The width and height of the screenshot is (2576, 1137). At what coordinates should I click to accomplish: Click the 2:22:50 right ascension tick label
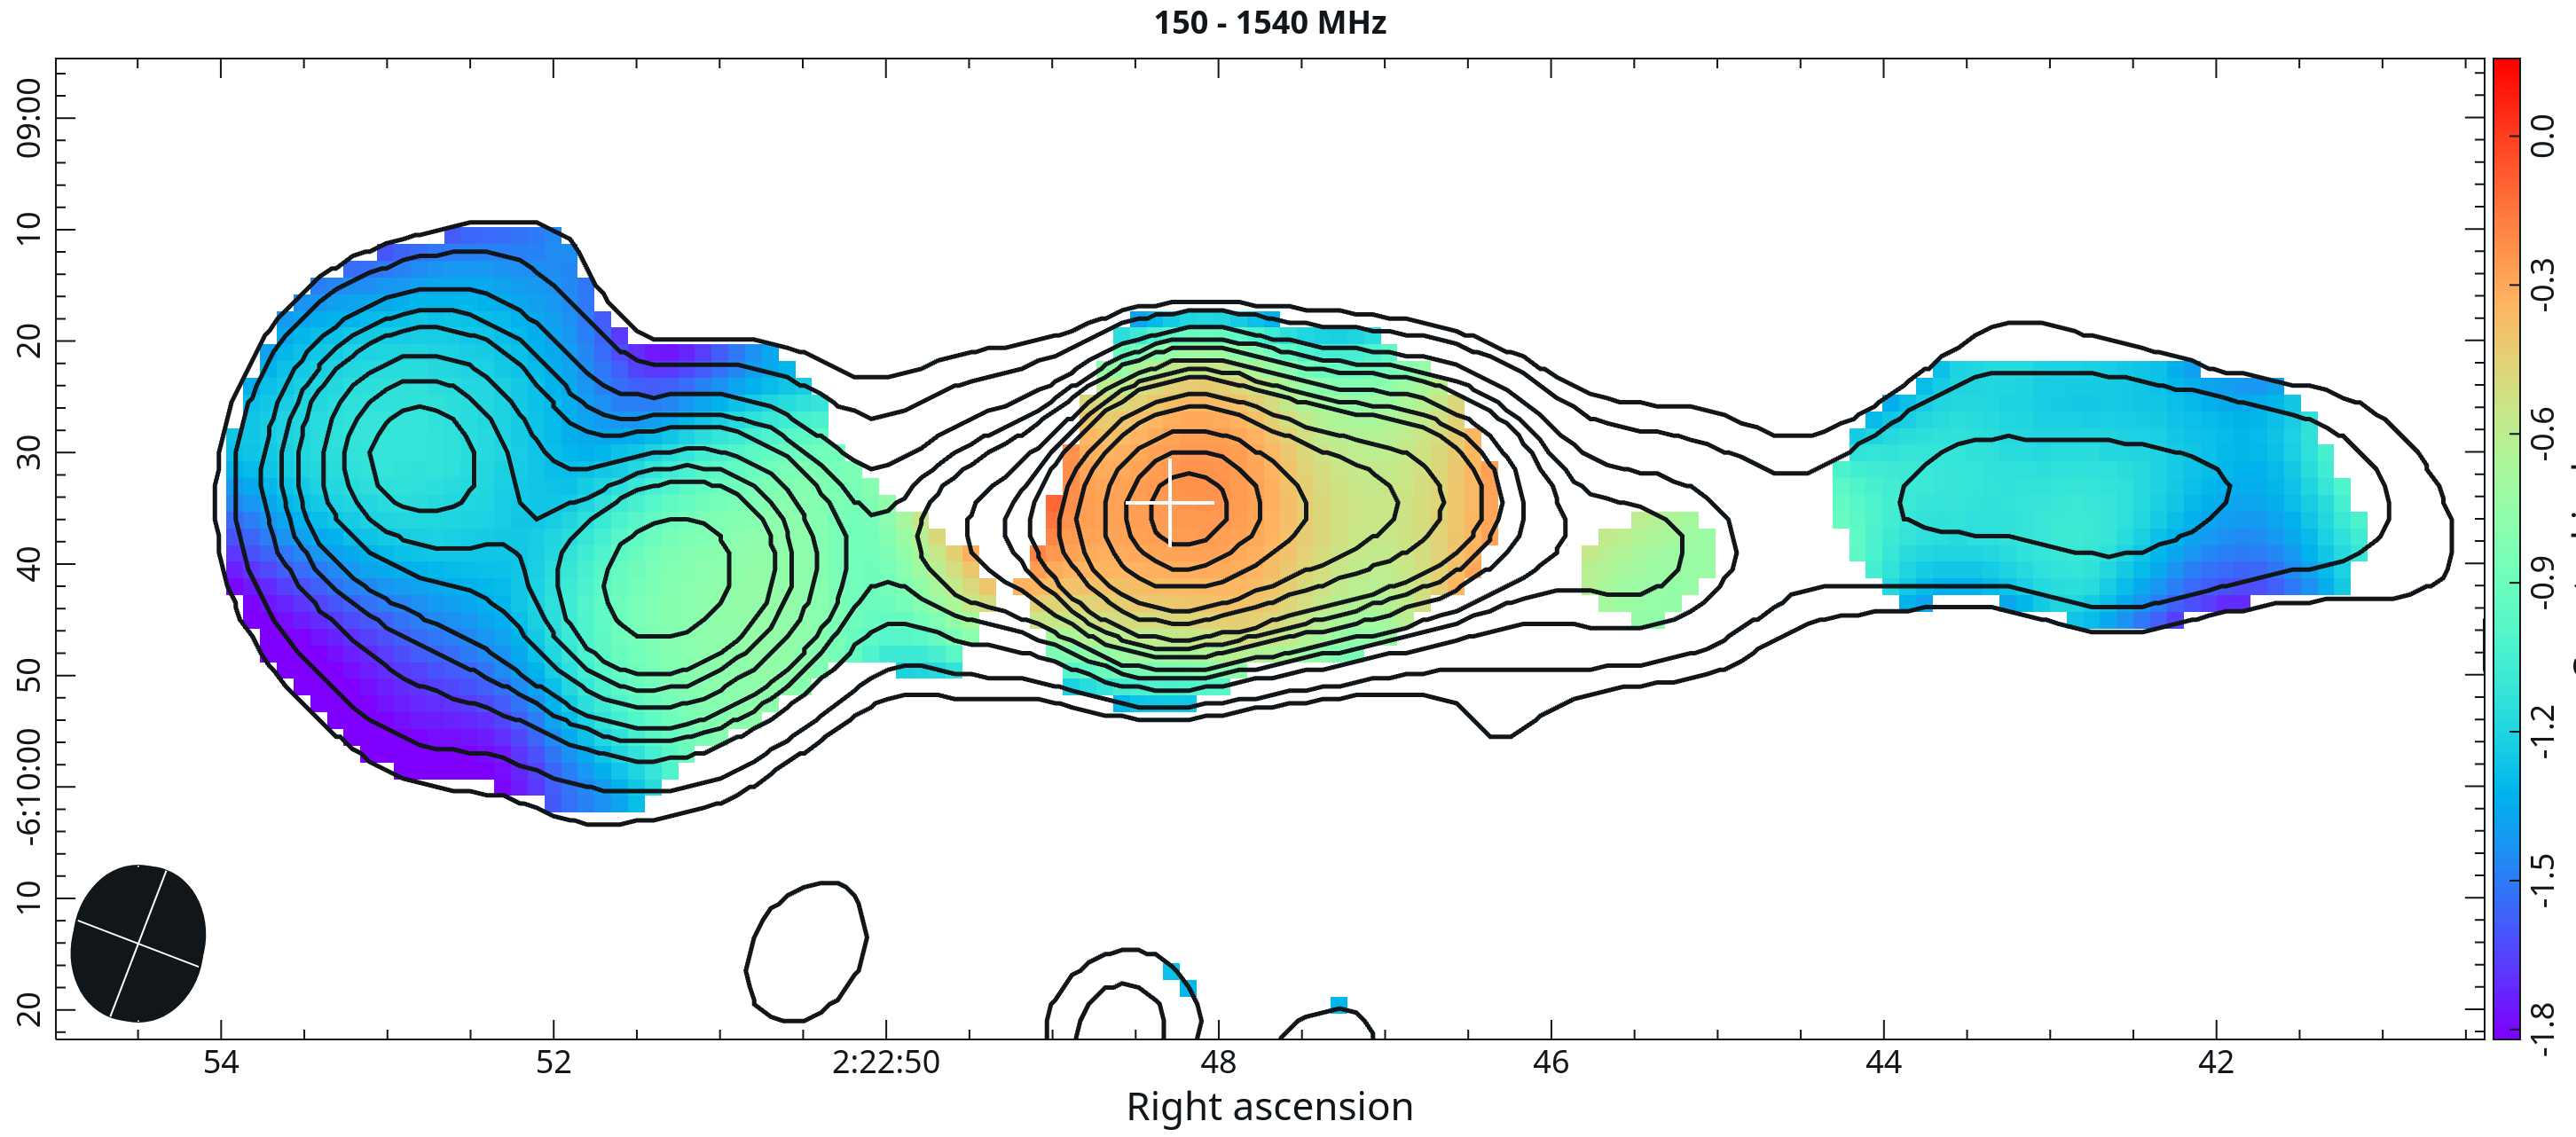pos(886,1062)
